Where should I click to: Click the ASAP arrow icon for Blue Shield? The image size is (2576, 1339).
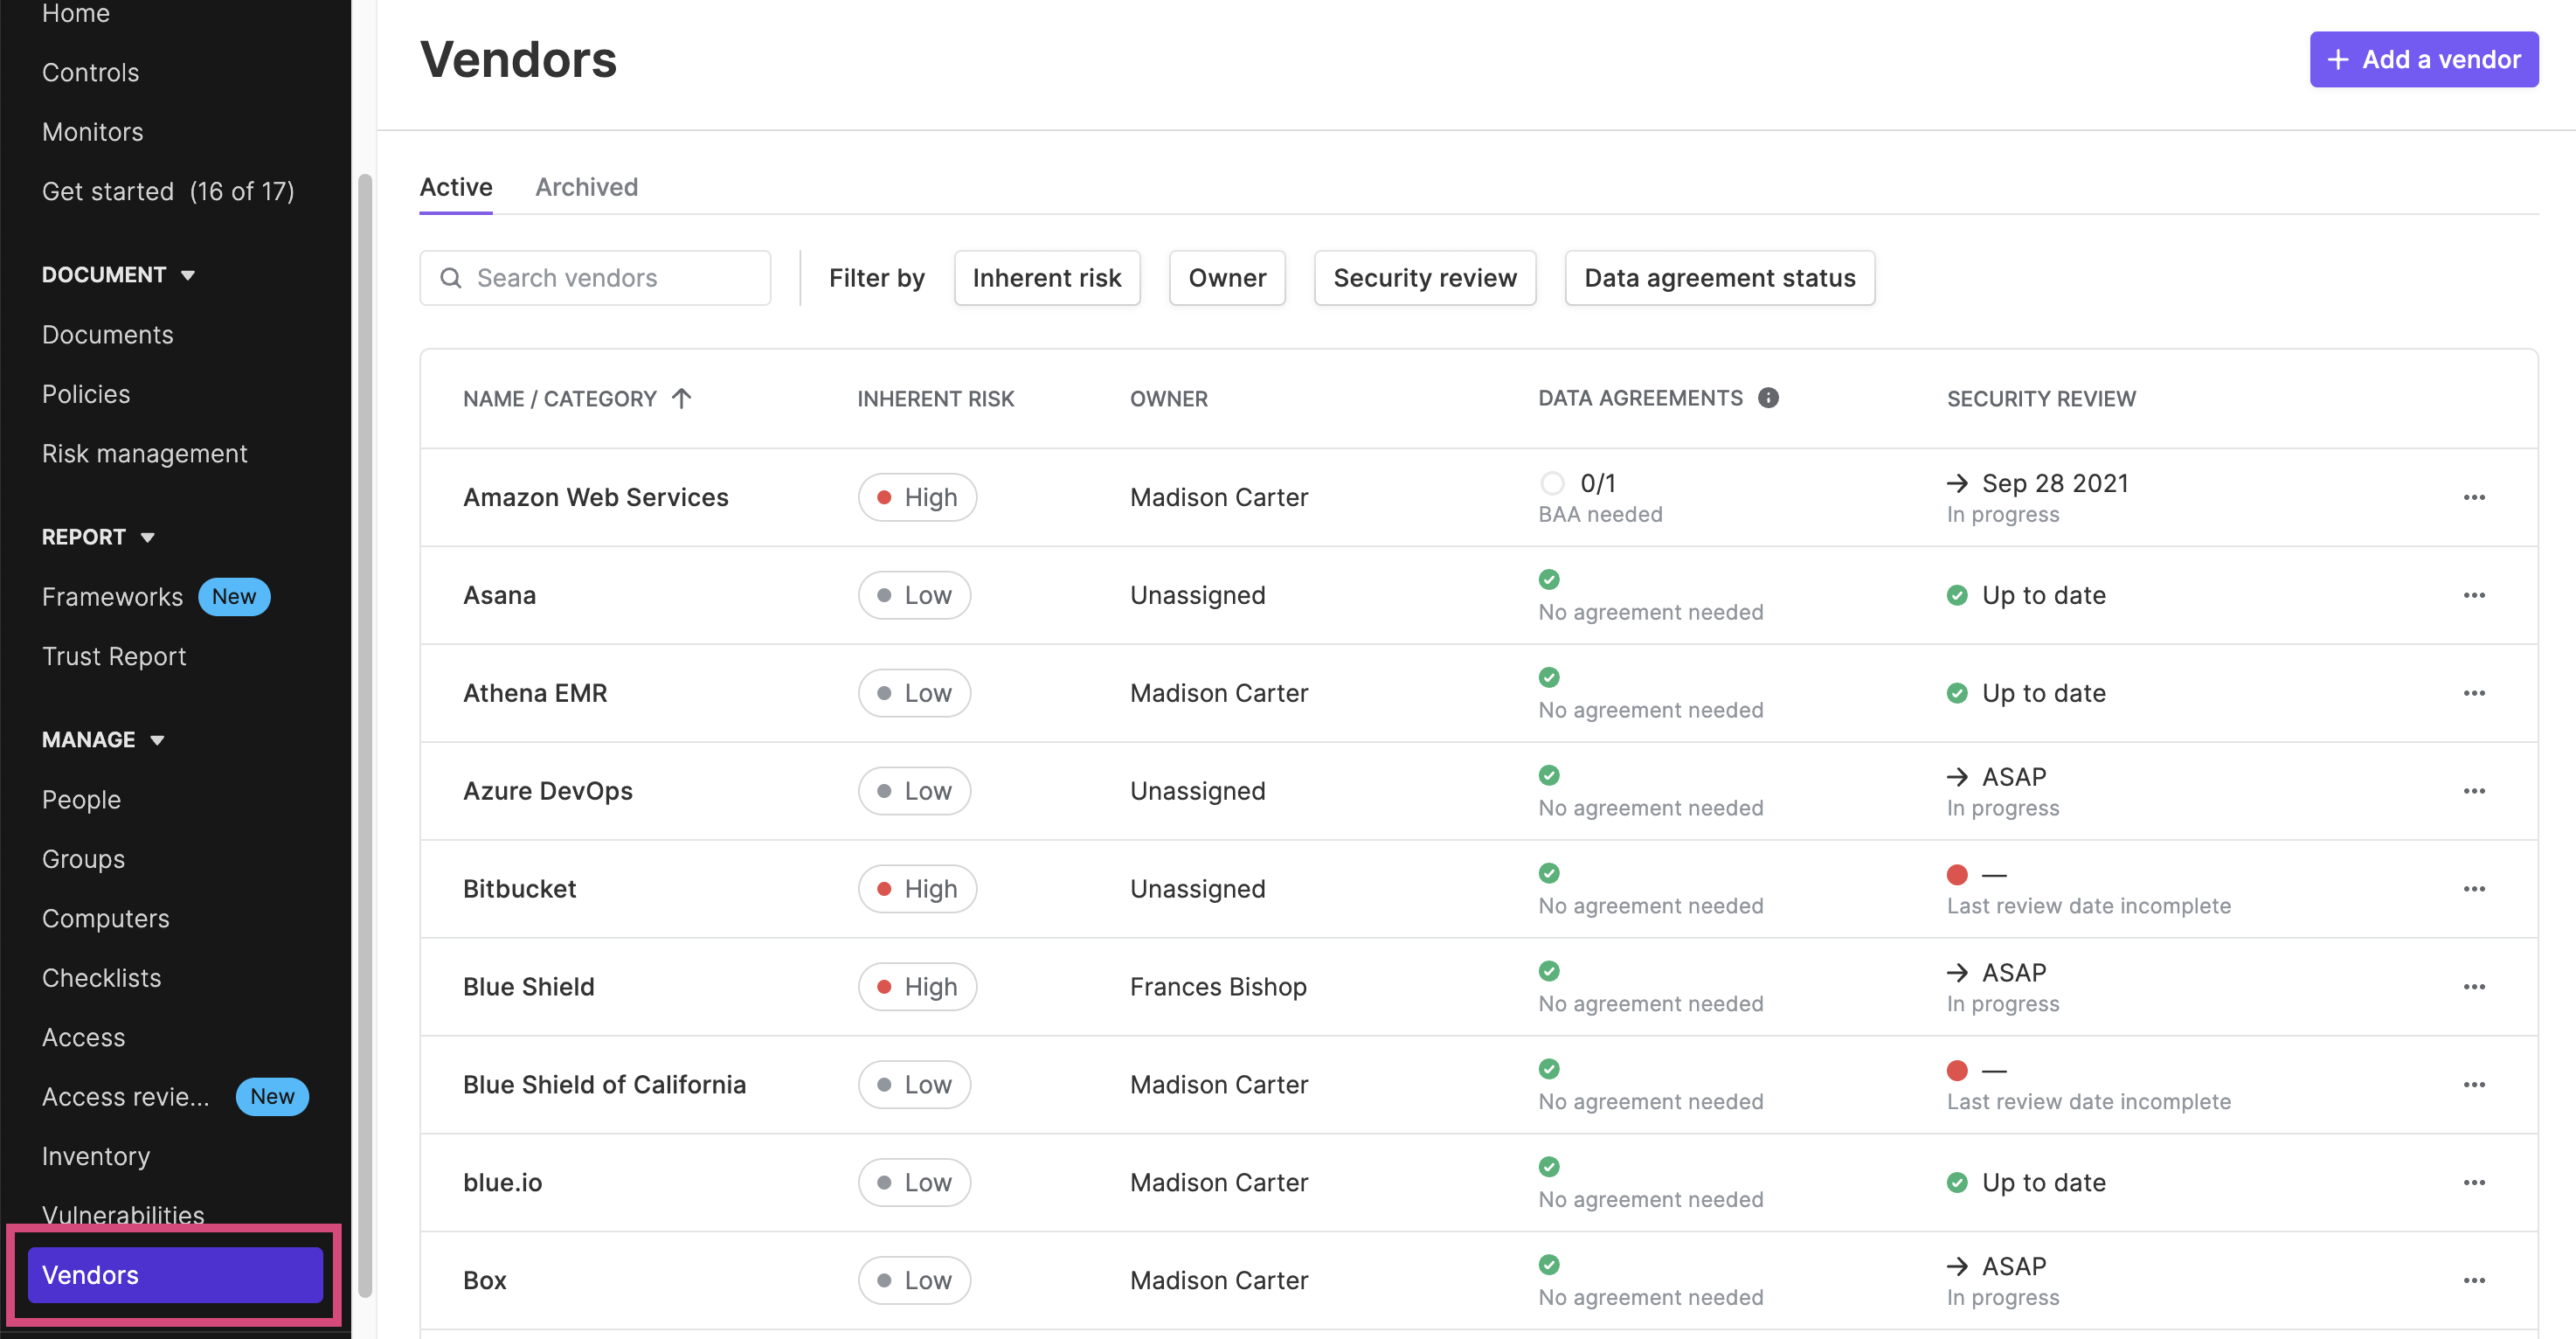click(x=1957, y=973)
